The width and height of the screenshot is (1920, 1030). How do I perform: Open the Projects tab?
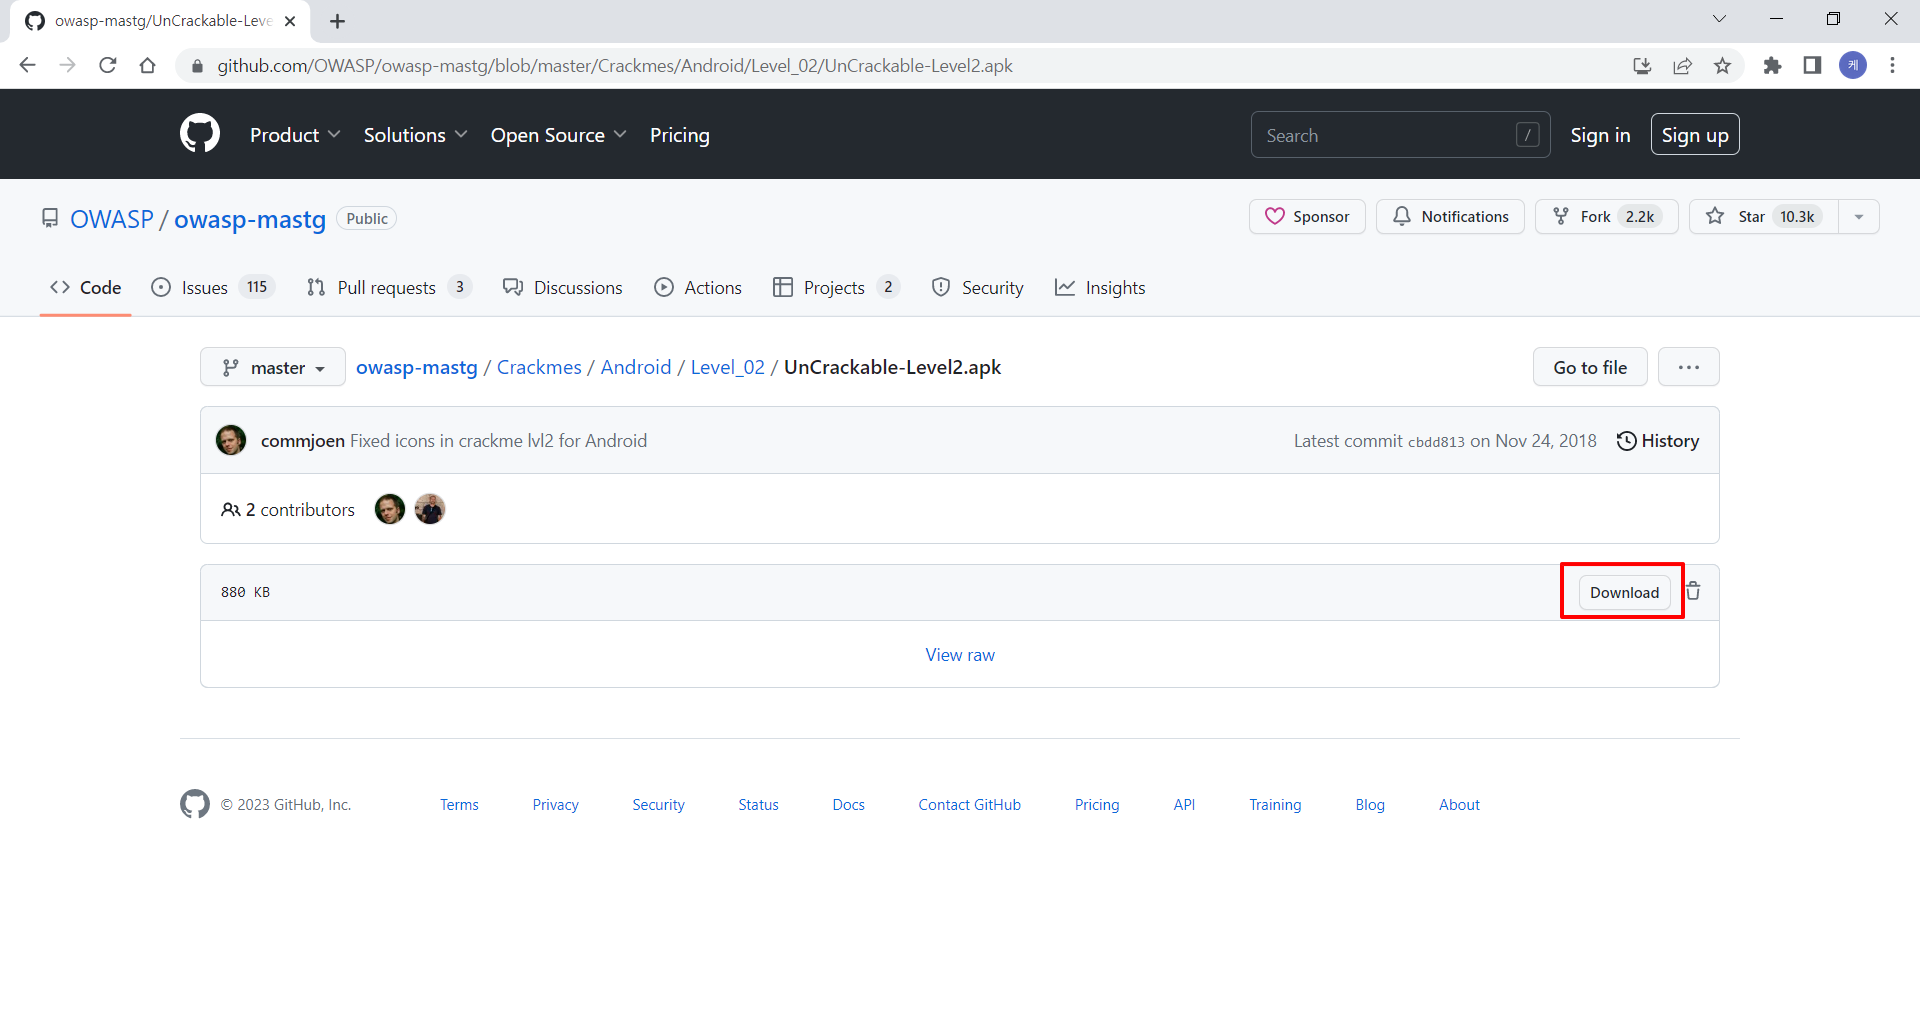(x=837, y=288)
